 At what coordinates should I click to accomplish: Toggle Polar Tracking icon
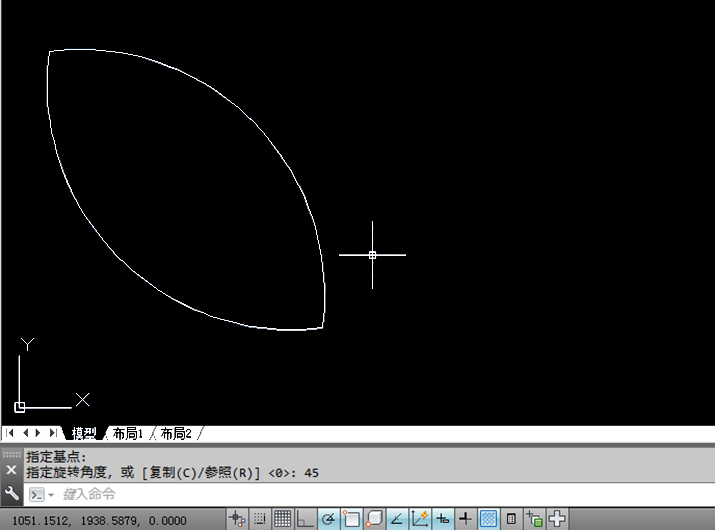[x=328, y=519]
